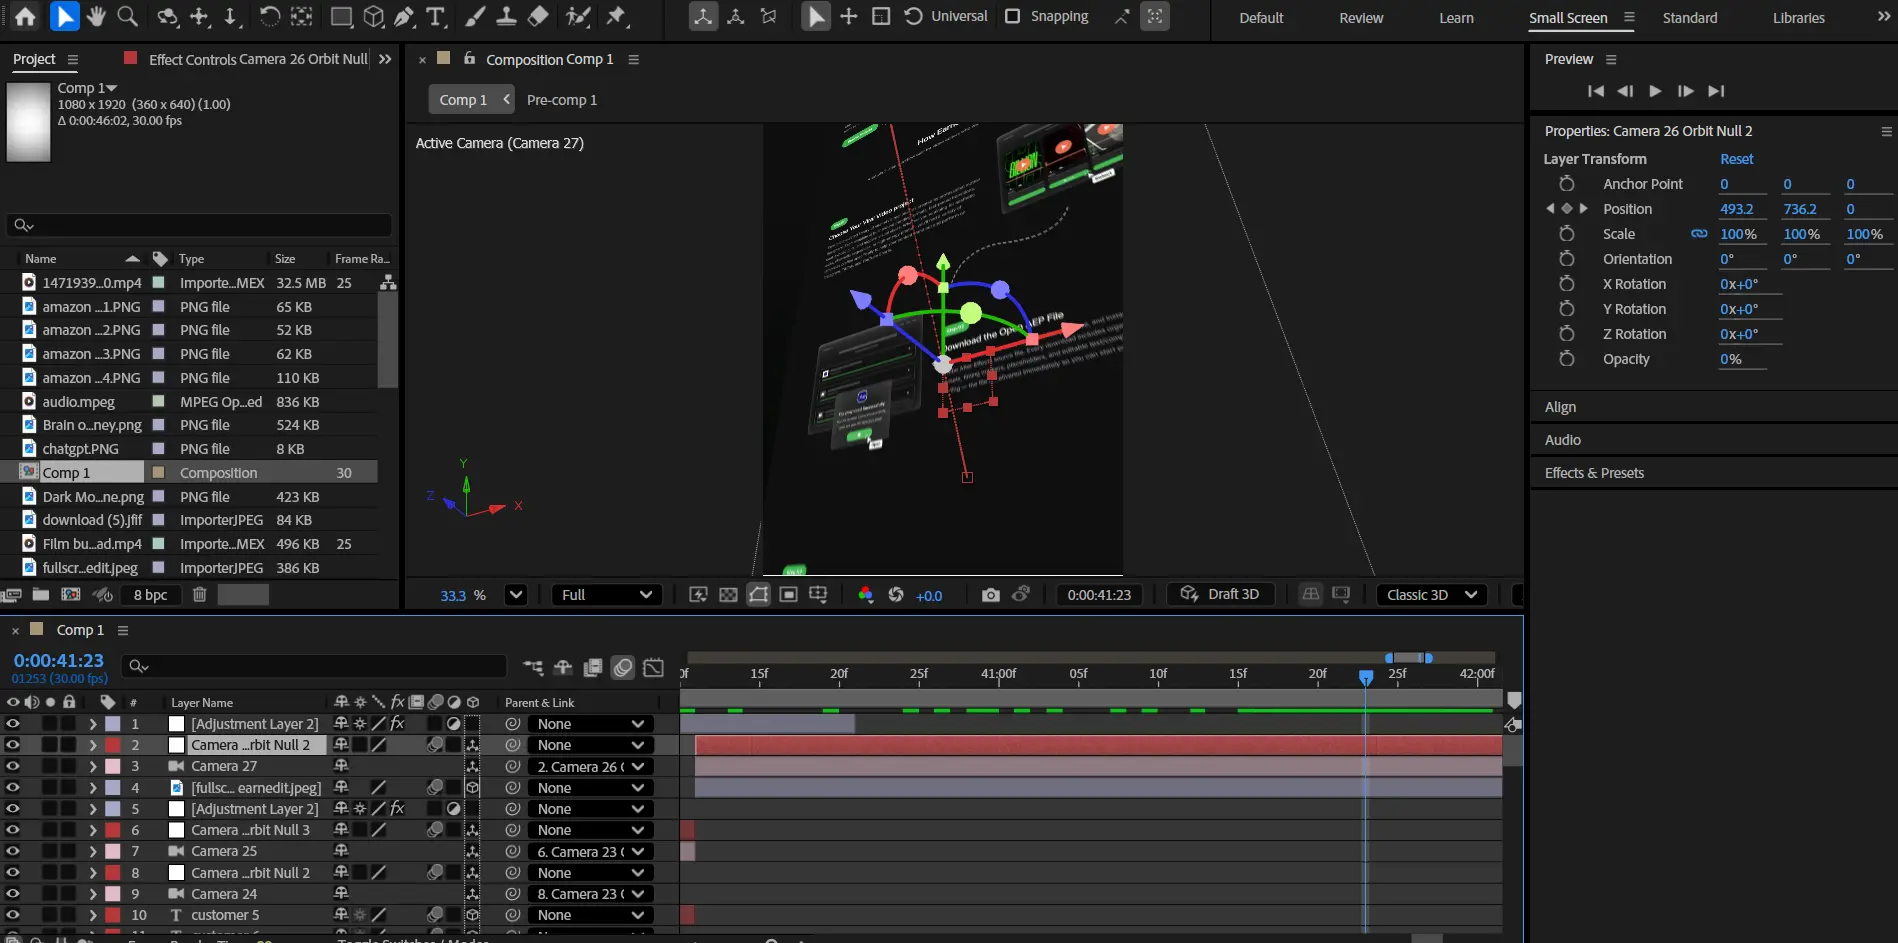1898x943 pixels.
Task: Select the Rotation tool
Action: pyautogui.click(x=269, y=16)
